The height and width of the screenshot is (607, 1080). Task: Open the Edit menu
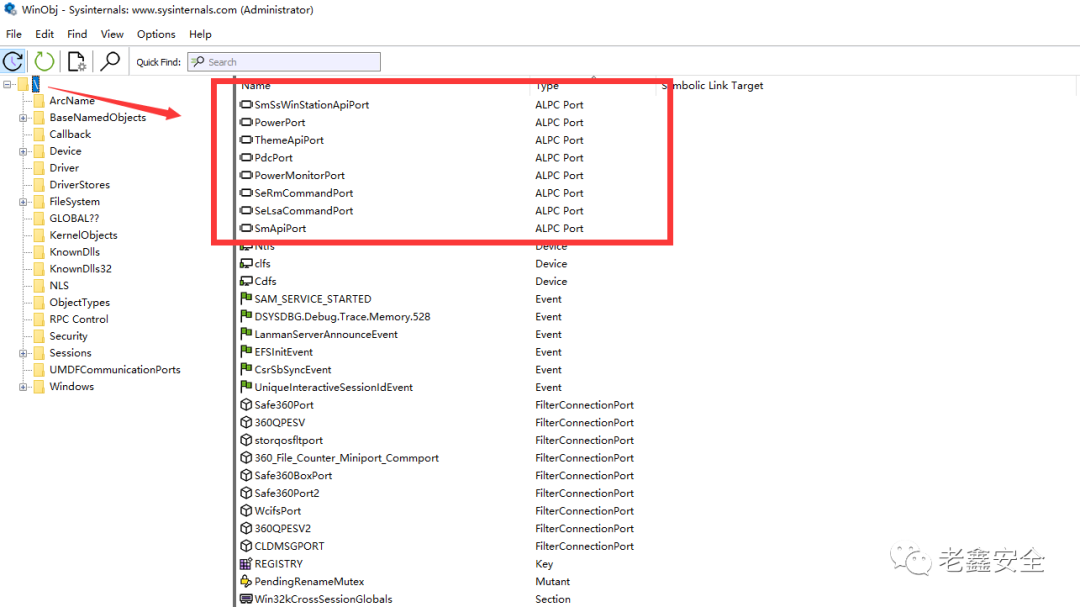click(45, 34)
